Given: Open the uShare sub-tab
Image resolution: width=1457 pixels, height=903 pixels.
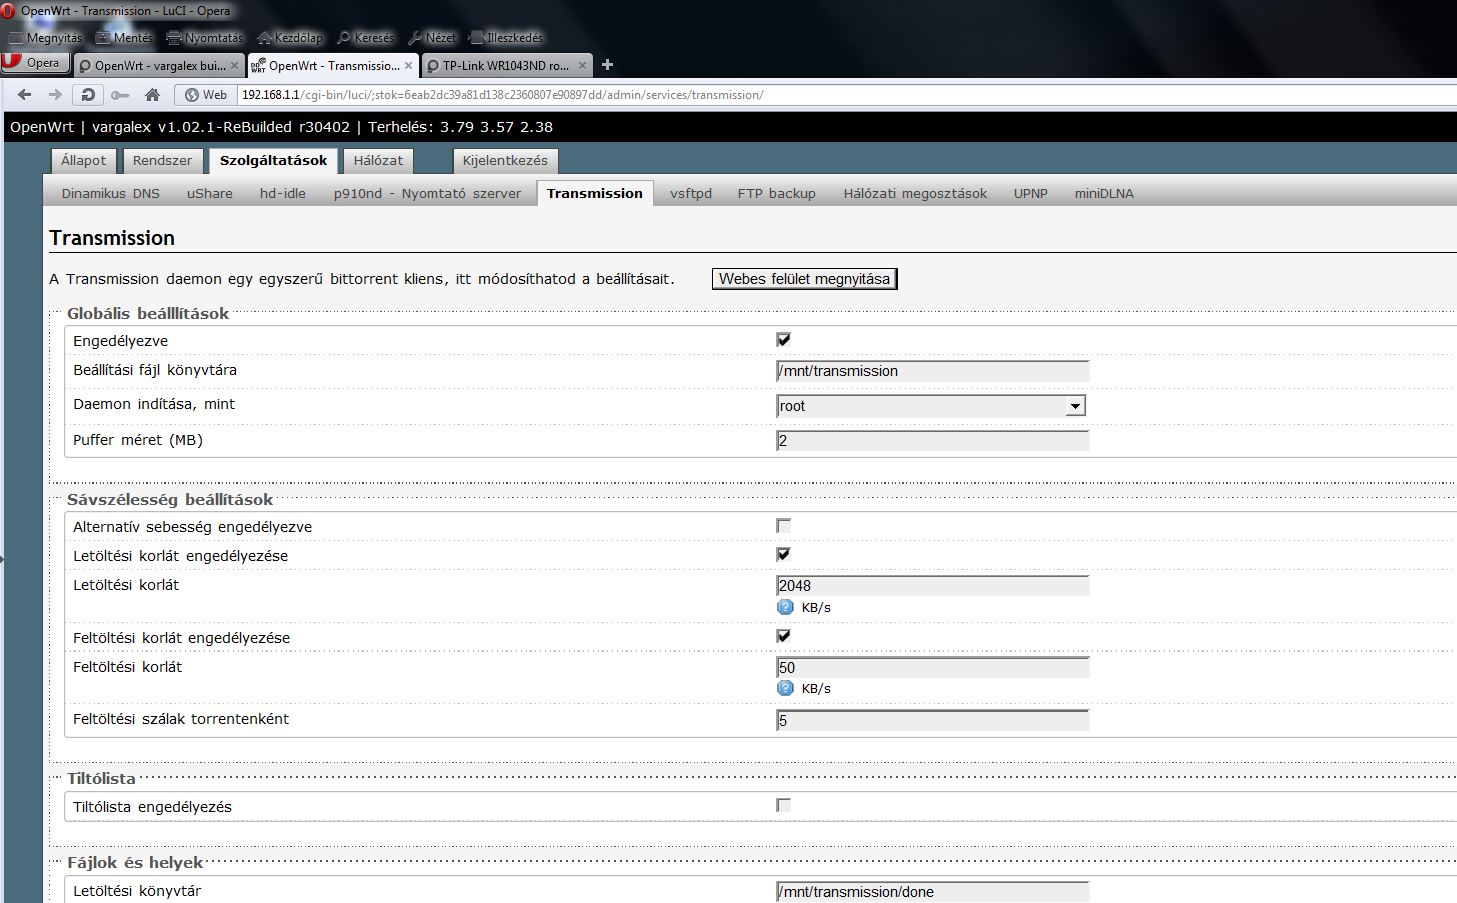Looking at the screenshot, I should tap(210, 194).
